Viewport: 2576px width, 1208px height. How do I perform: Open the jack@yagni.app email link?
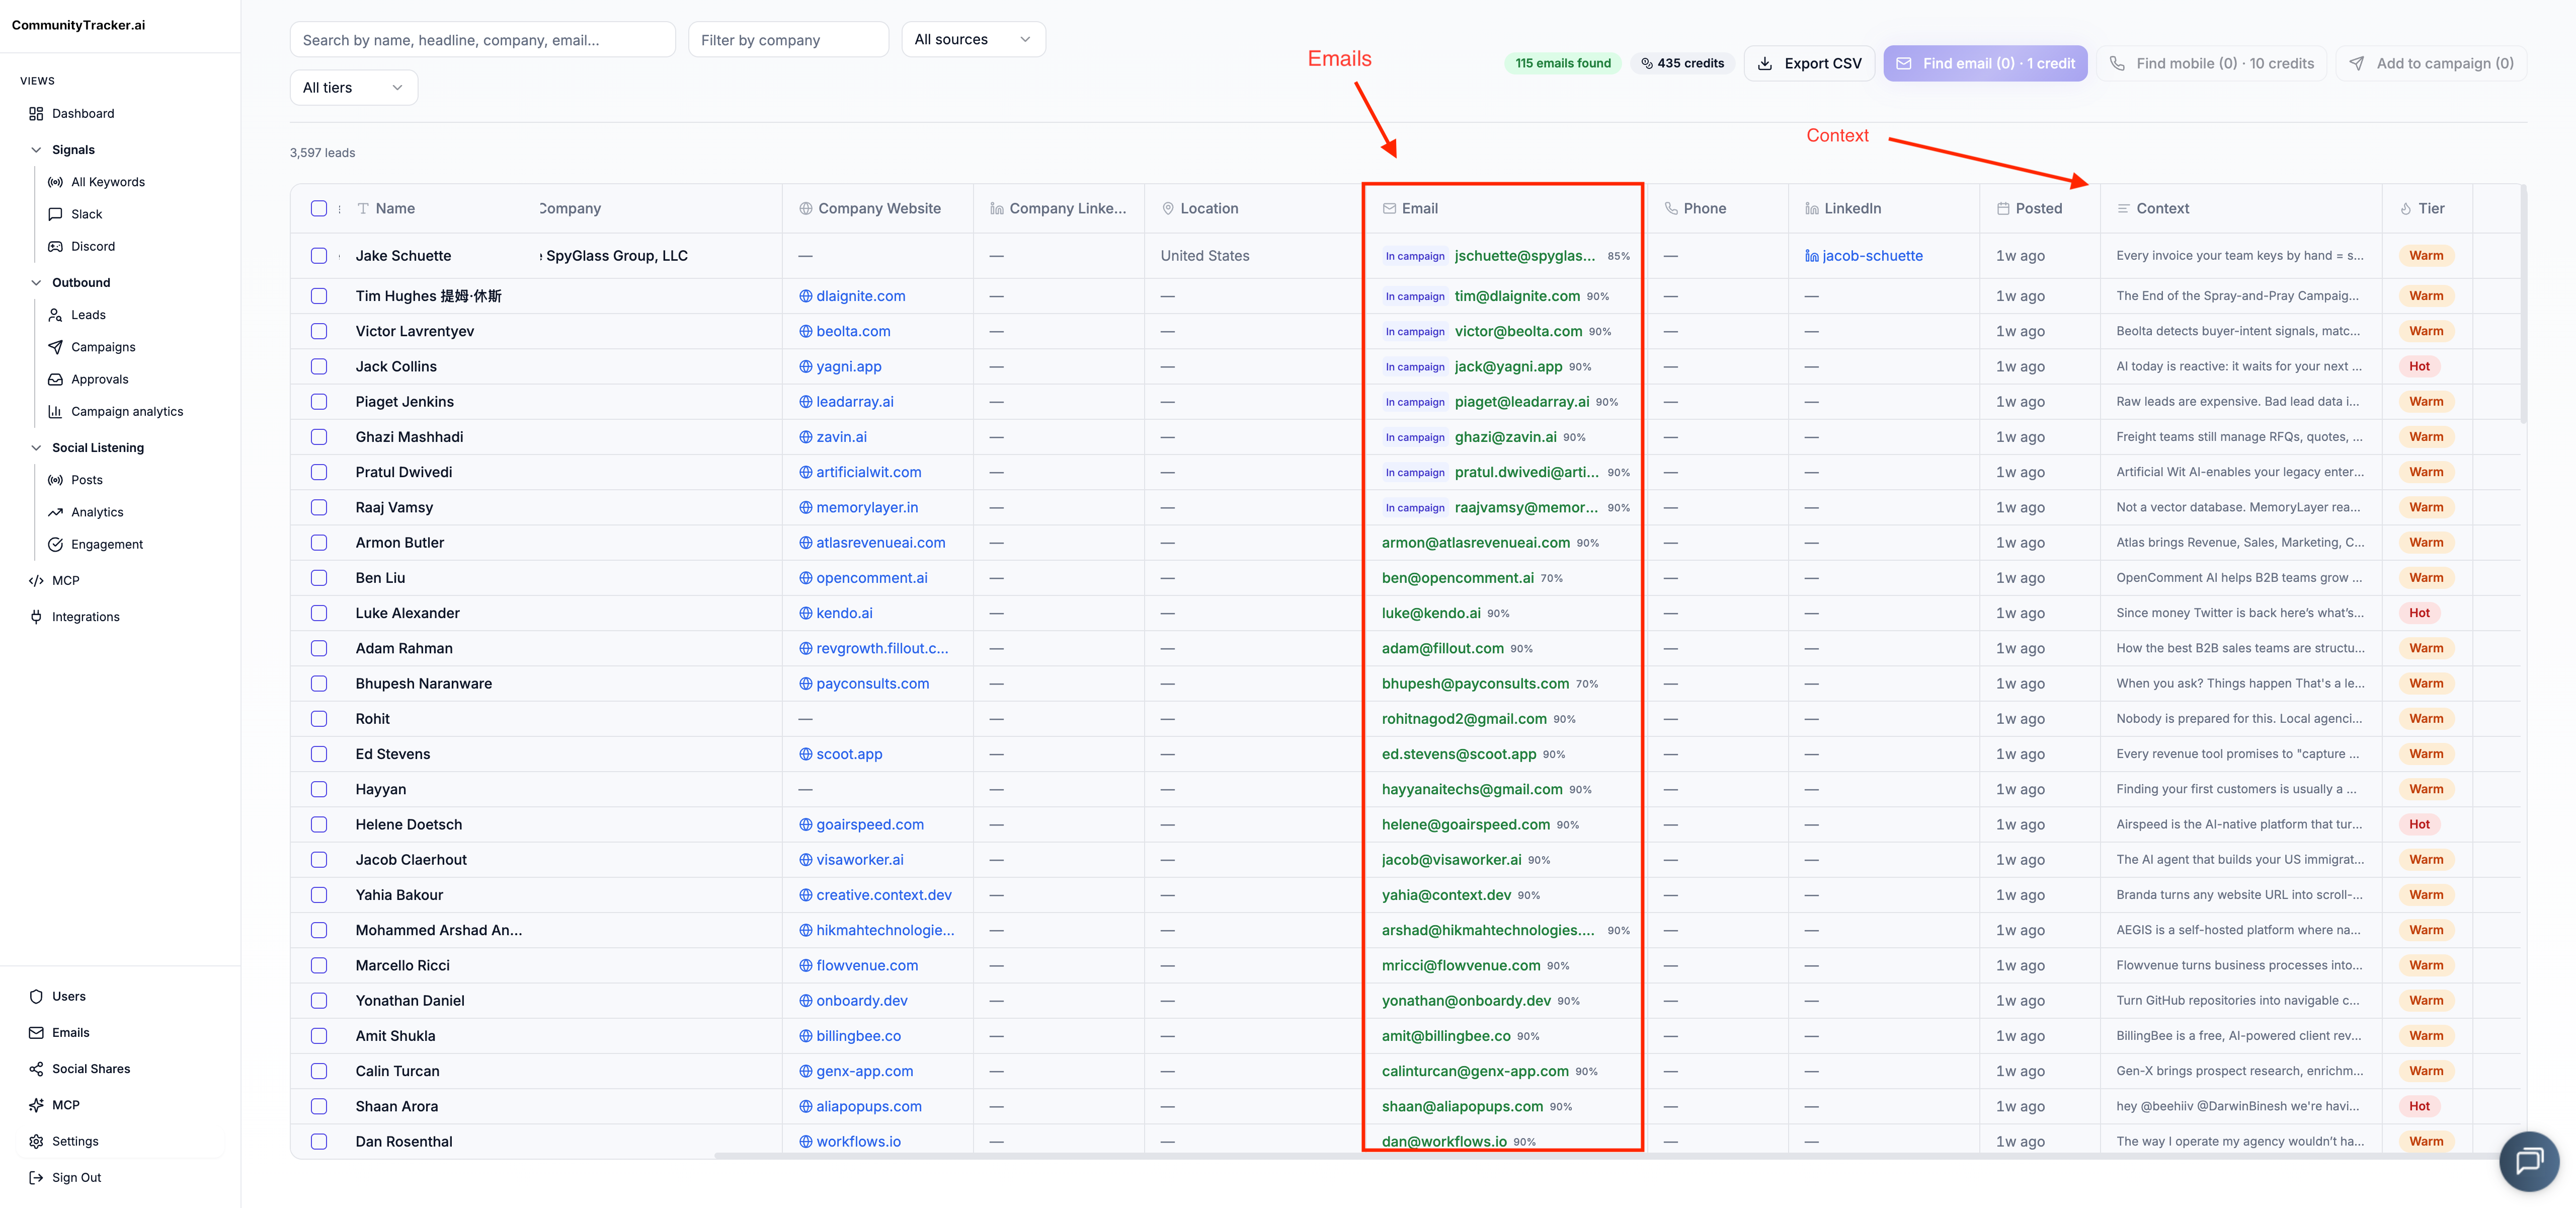pyautogui.click(x=1508, y=366)
